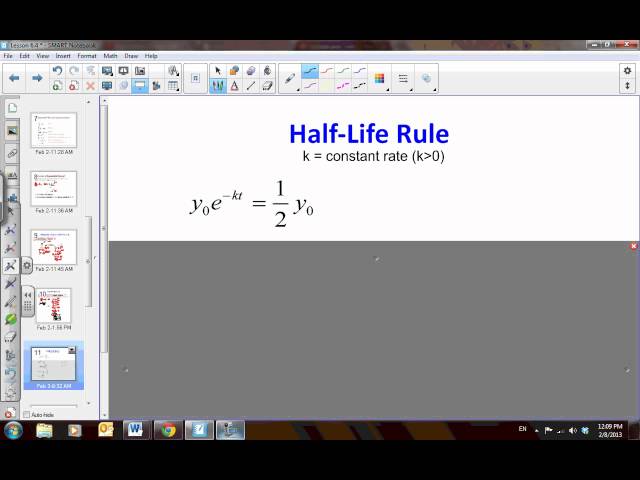Switch to Gallery tab in sidebar
The height and width of the screenshot is (480, 640).
click(12, 131)
